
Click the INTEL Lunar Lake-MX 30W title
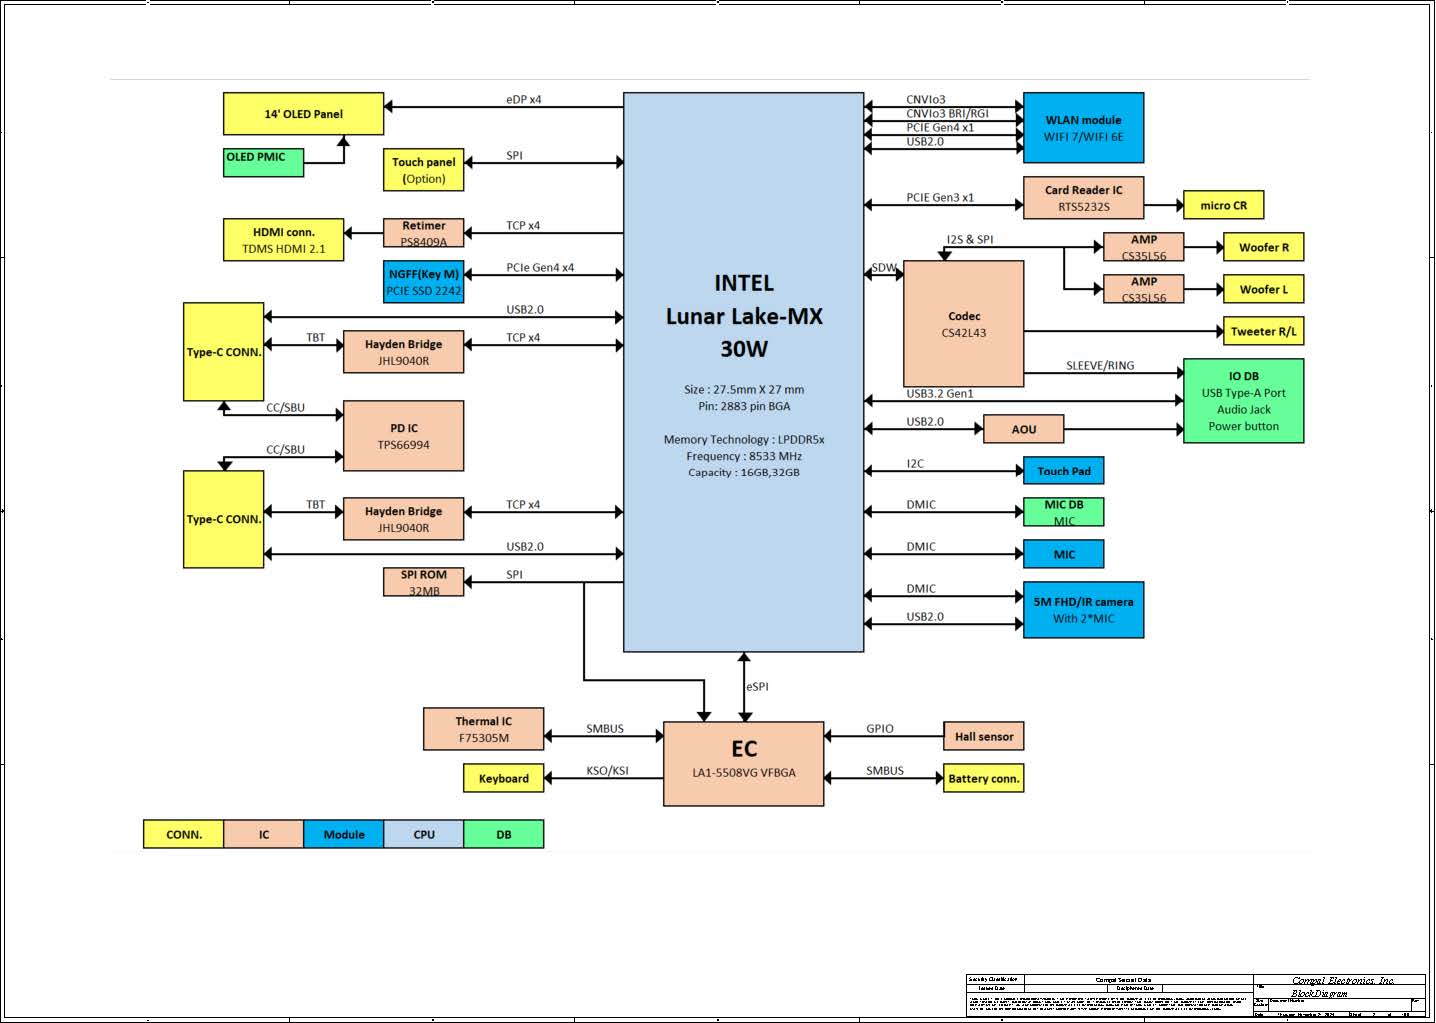(744, 316)
